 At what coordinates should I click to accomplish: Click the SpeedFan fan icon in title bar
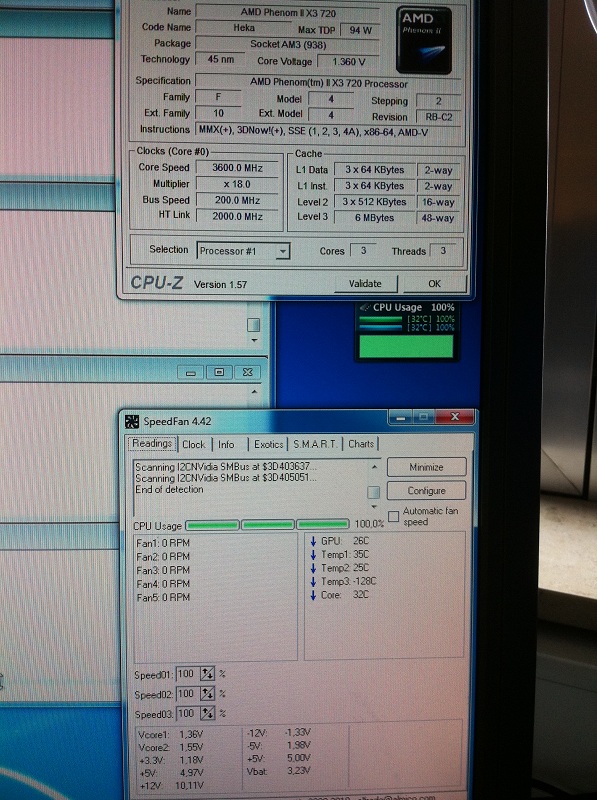coord(132,421)
